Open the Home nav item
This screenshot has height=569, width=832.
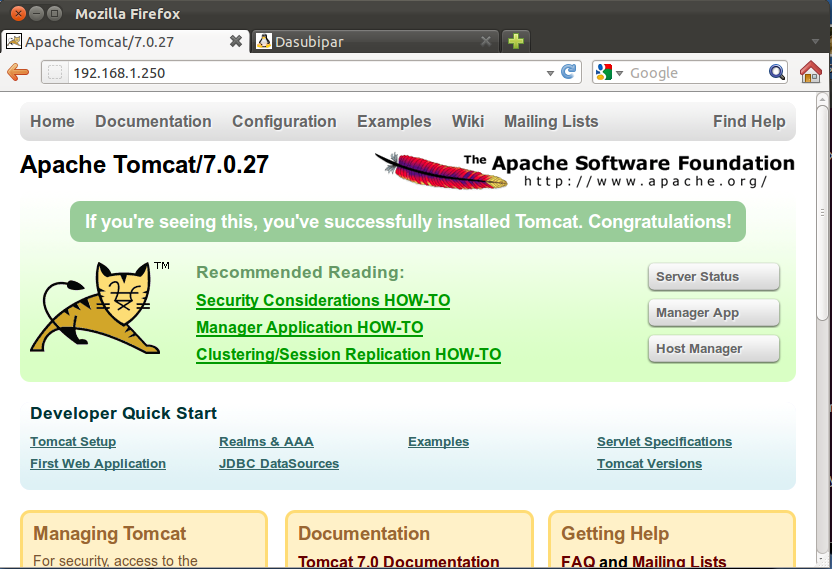[52, 122]
